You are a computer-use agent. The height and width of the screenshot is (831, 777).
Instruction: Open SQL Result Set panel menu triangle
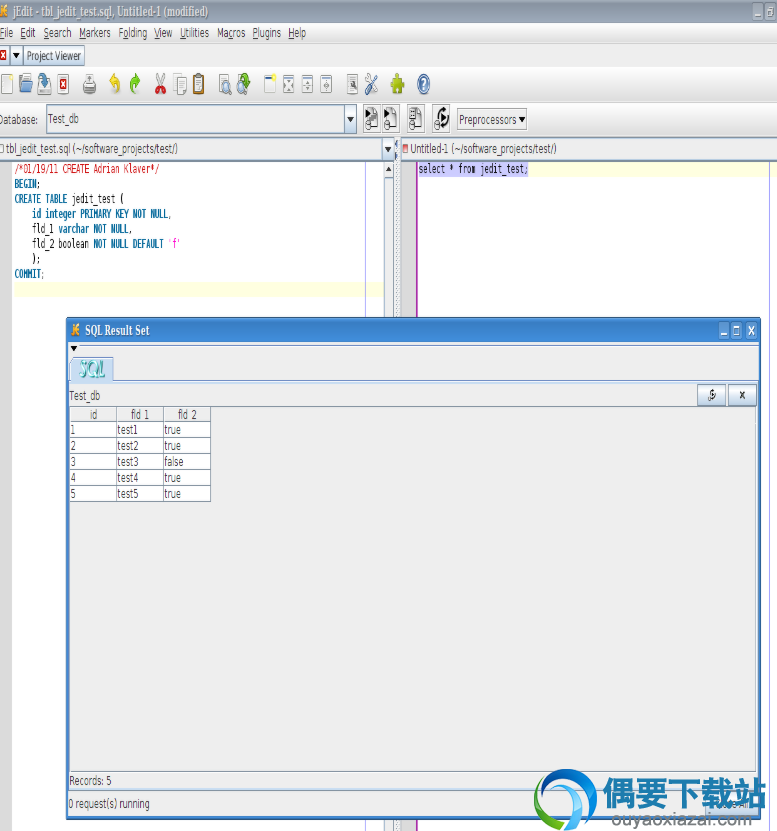[74, 348]
